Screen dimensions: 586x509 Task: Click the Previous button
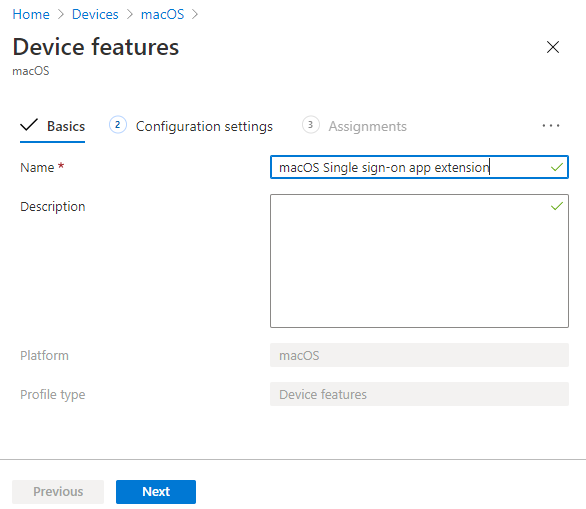pos(58,492)
